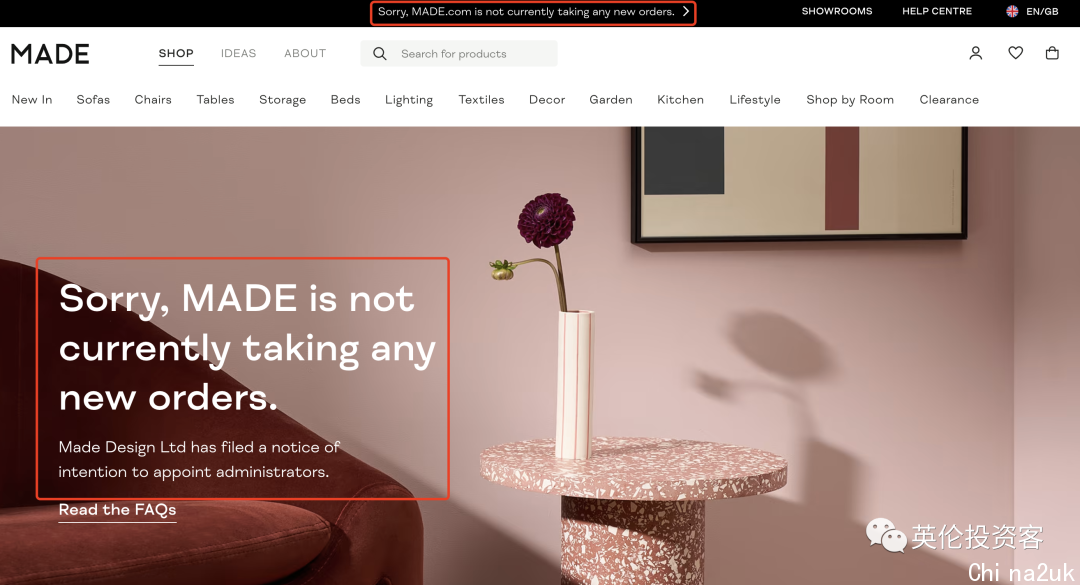Click the search magnifier icon
1080x585 pixels.
pos(380,54)
